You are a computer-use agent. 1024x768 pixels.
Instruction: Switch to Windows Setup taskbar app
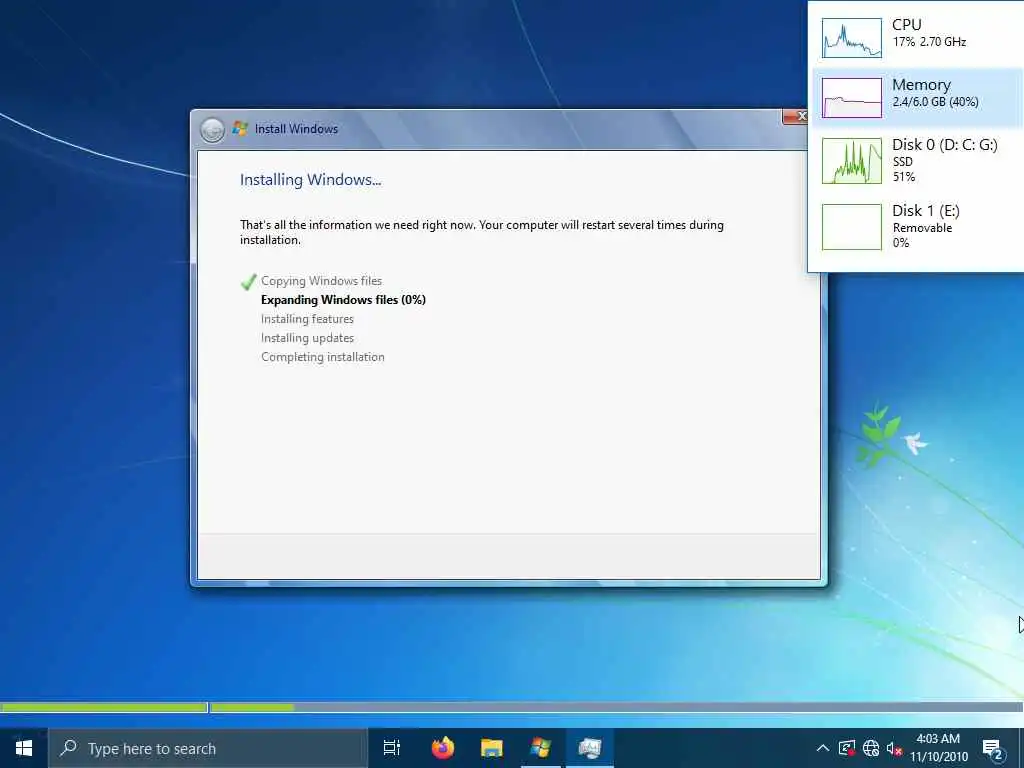[x=541, y=748]
